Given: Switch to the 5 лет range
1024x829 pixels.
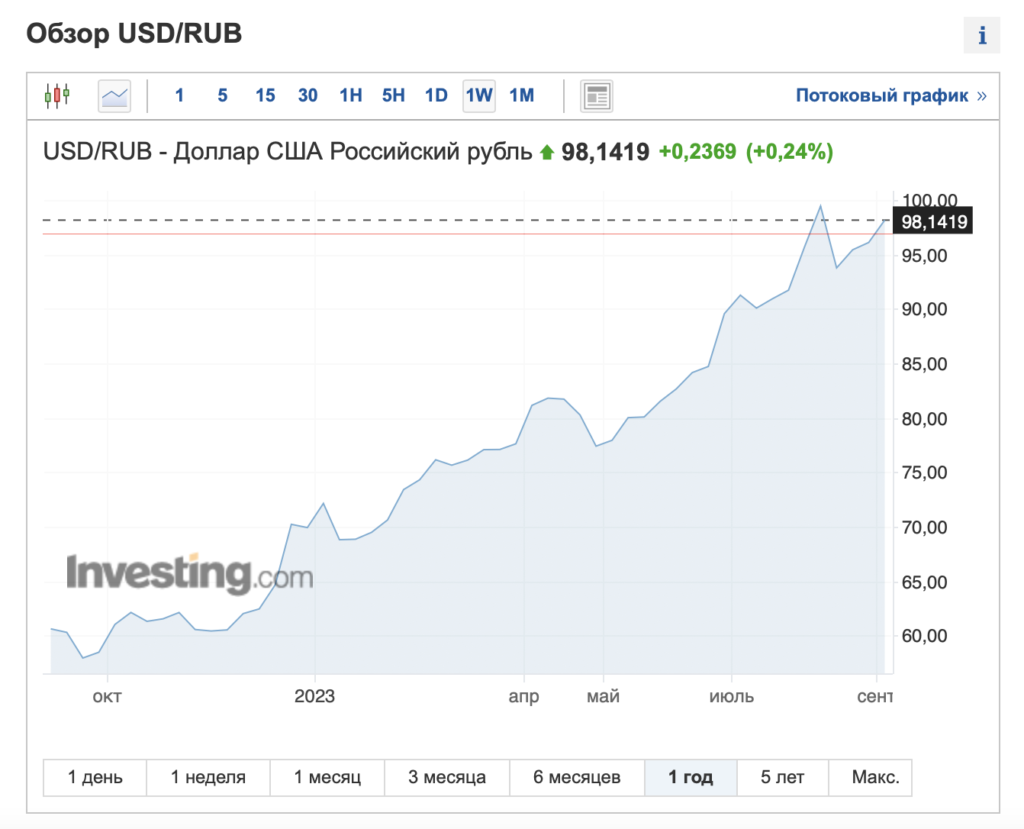Looking at the screenshot, I should 782,777.
